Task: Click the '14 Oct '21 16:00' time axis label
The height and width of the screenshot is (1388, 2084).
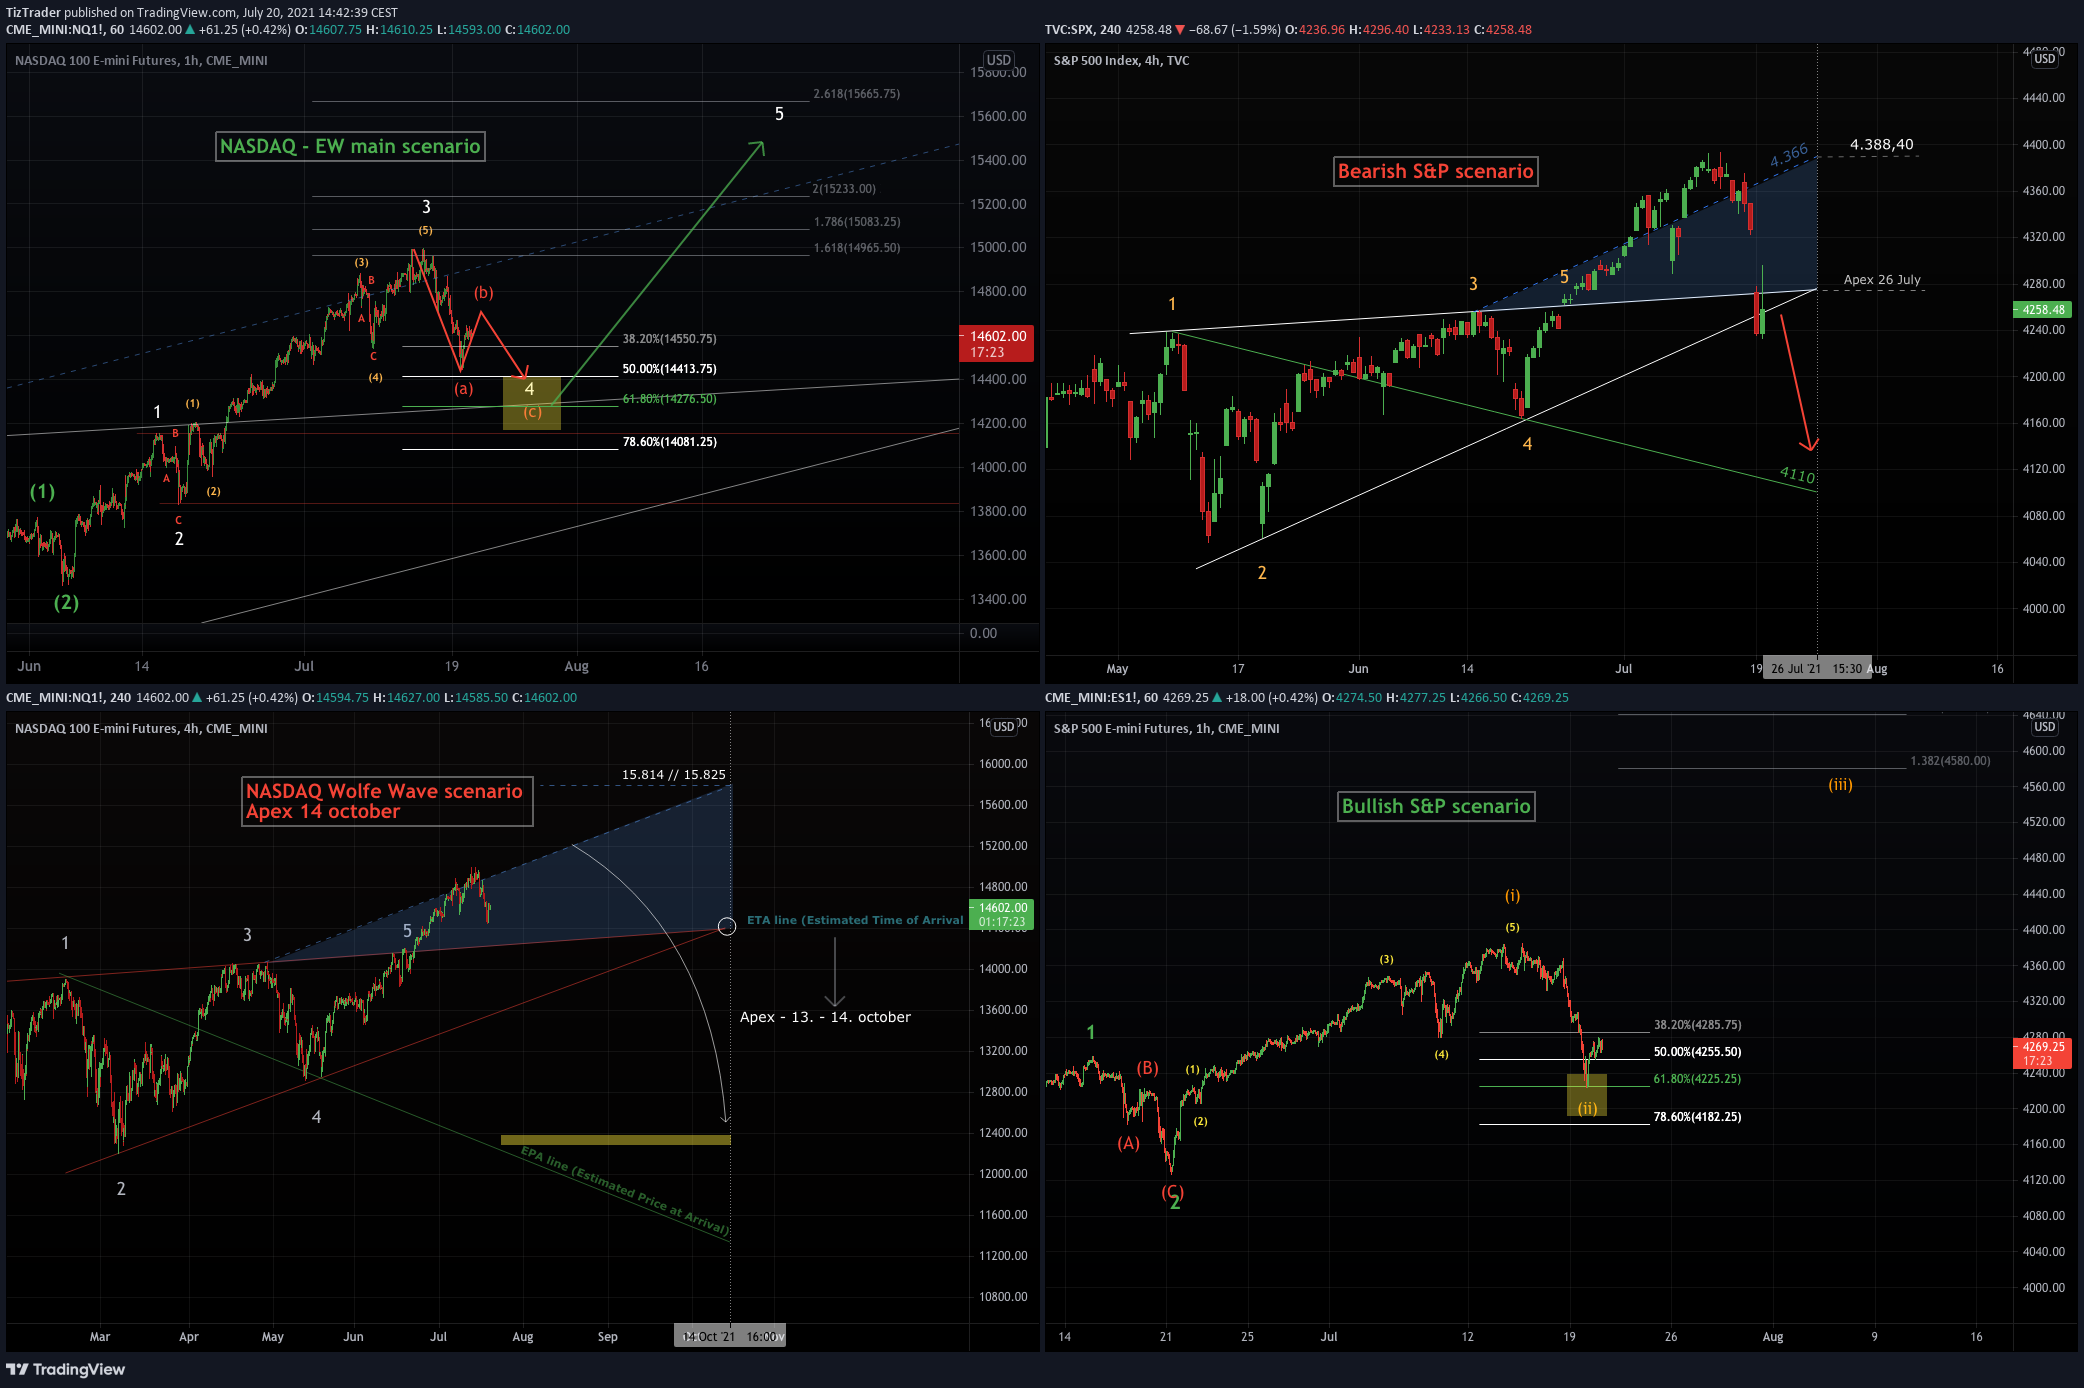Action: coord(730,1337)
